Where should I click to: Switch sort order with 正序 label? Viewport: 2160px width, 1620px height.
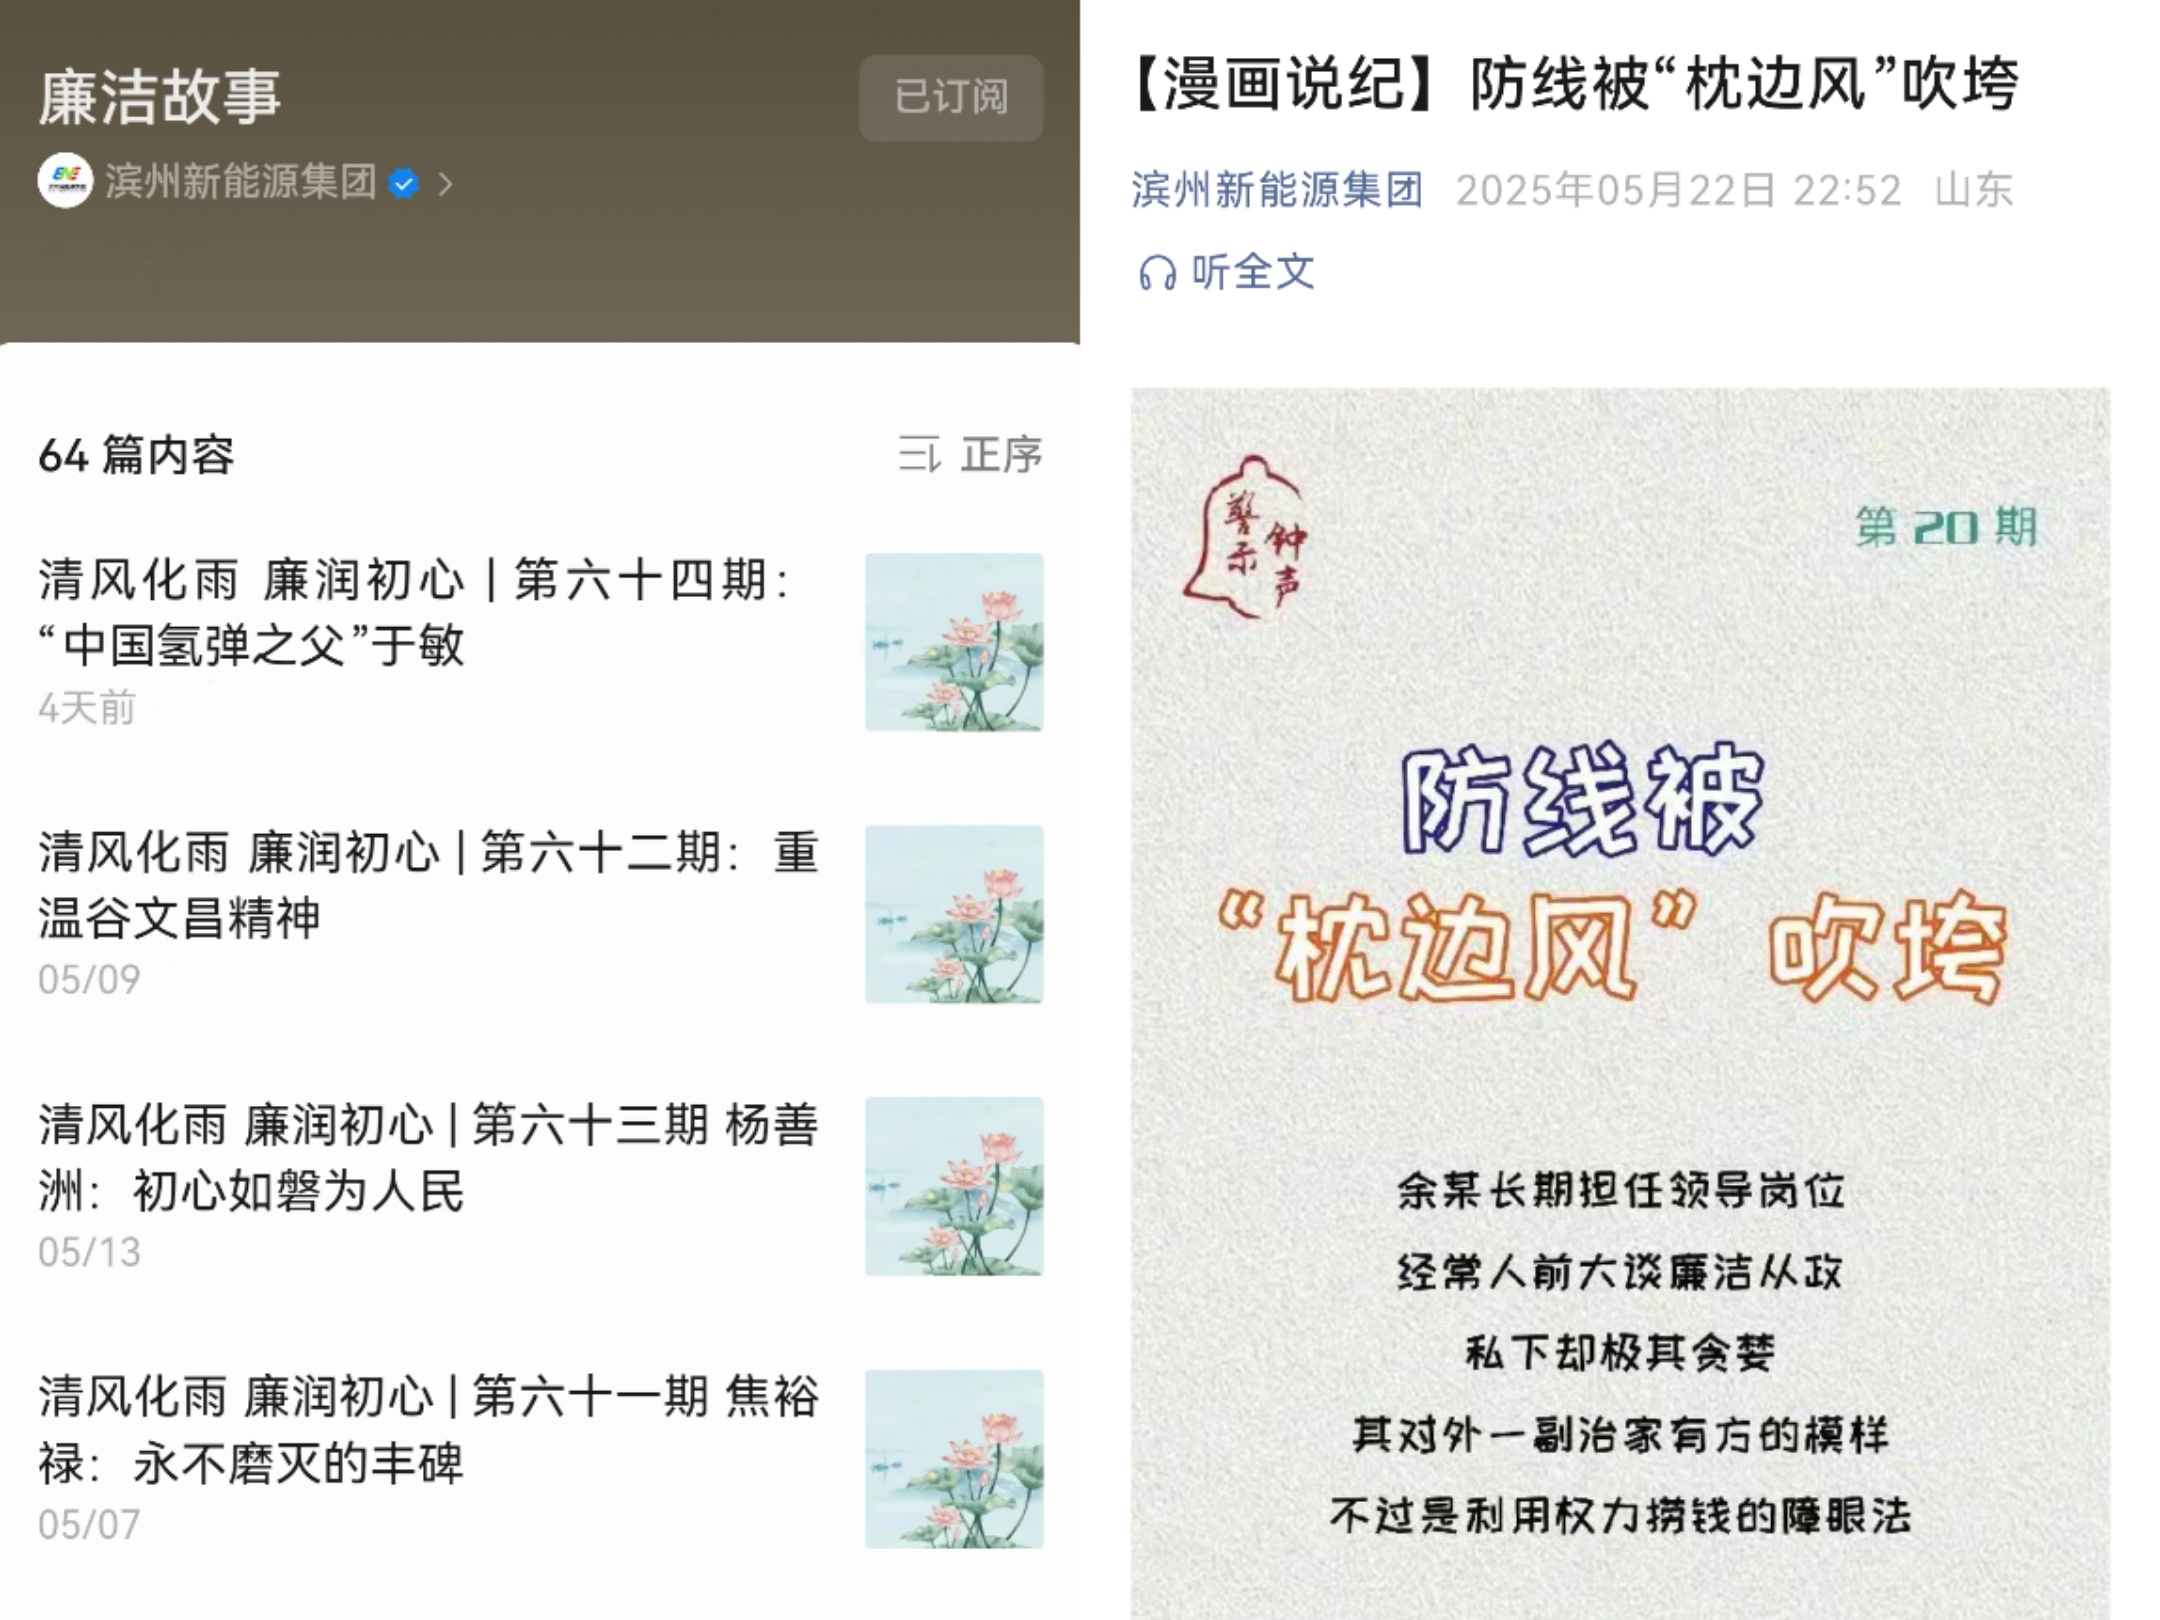click(x=1001, y=455)
